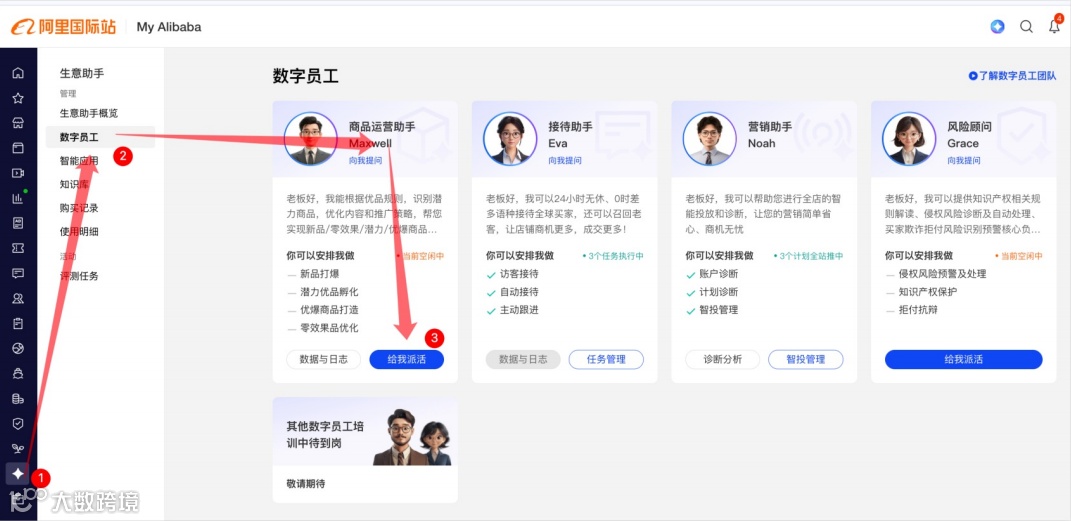This screenshot has height=521, width=1071.
Task: Click the star favorites sidebar icon
Action: pos(18,98)
